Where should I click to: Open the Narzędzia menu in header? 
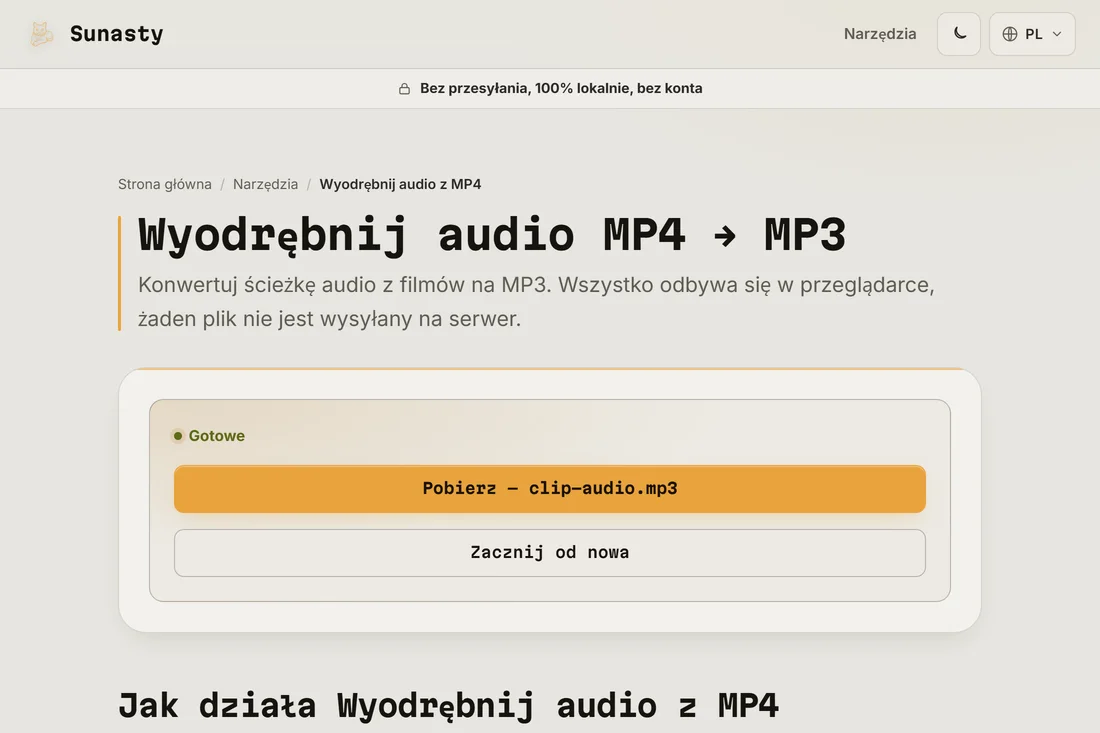click(880, 34)
